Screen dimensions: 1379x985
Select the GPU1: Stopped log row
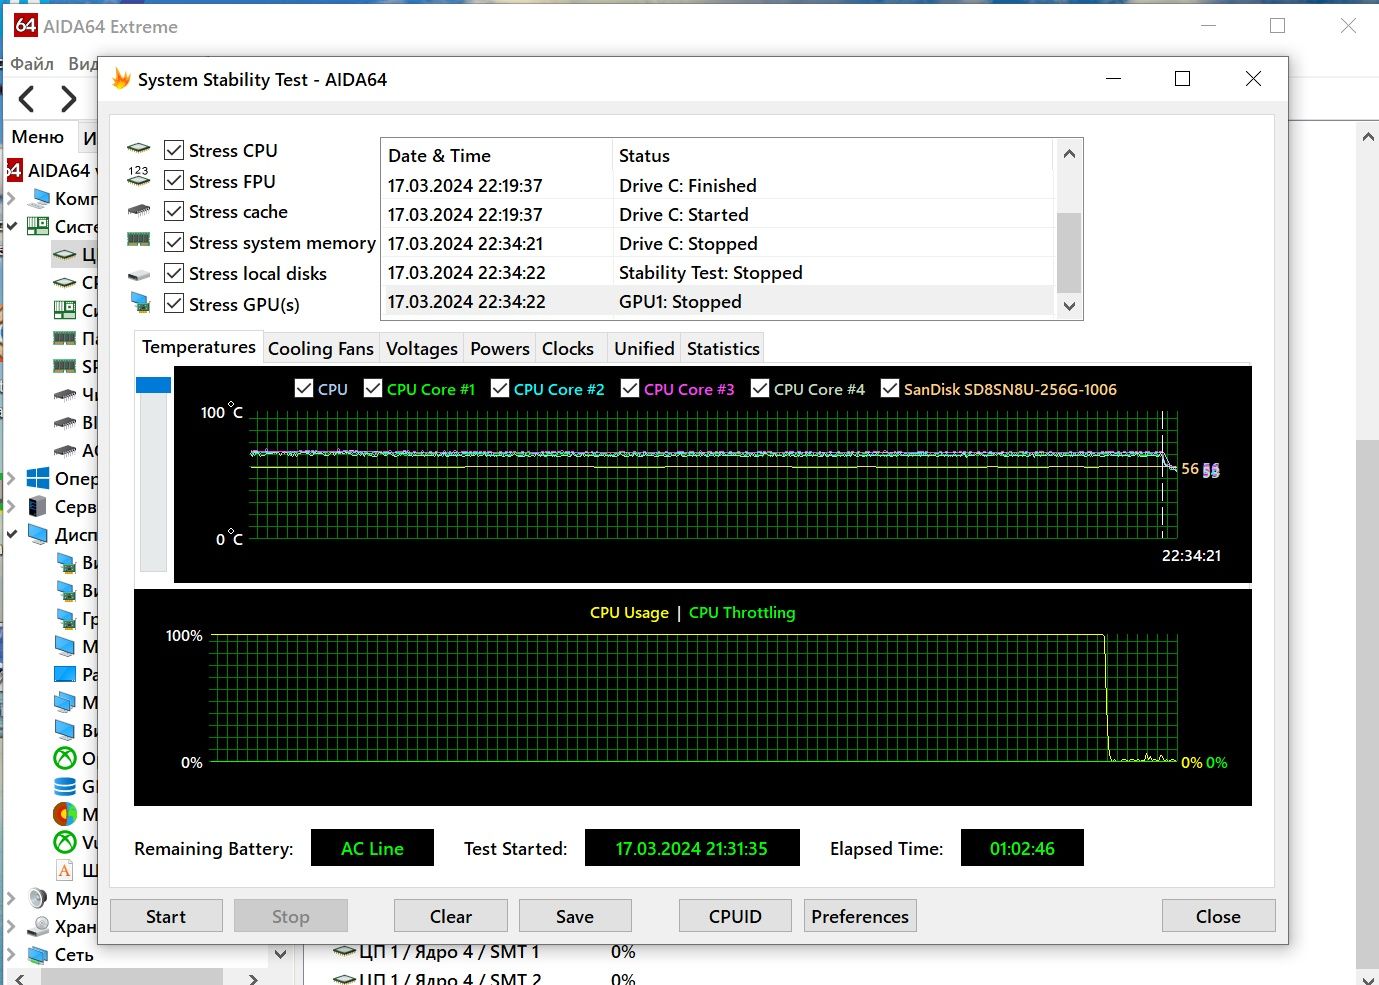pos(719,301)
